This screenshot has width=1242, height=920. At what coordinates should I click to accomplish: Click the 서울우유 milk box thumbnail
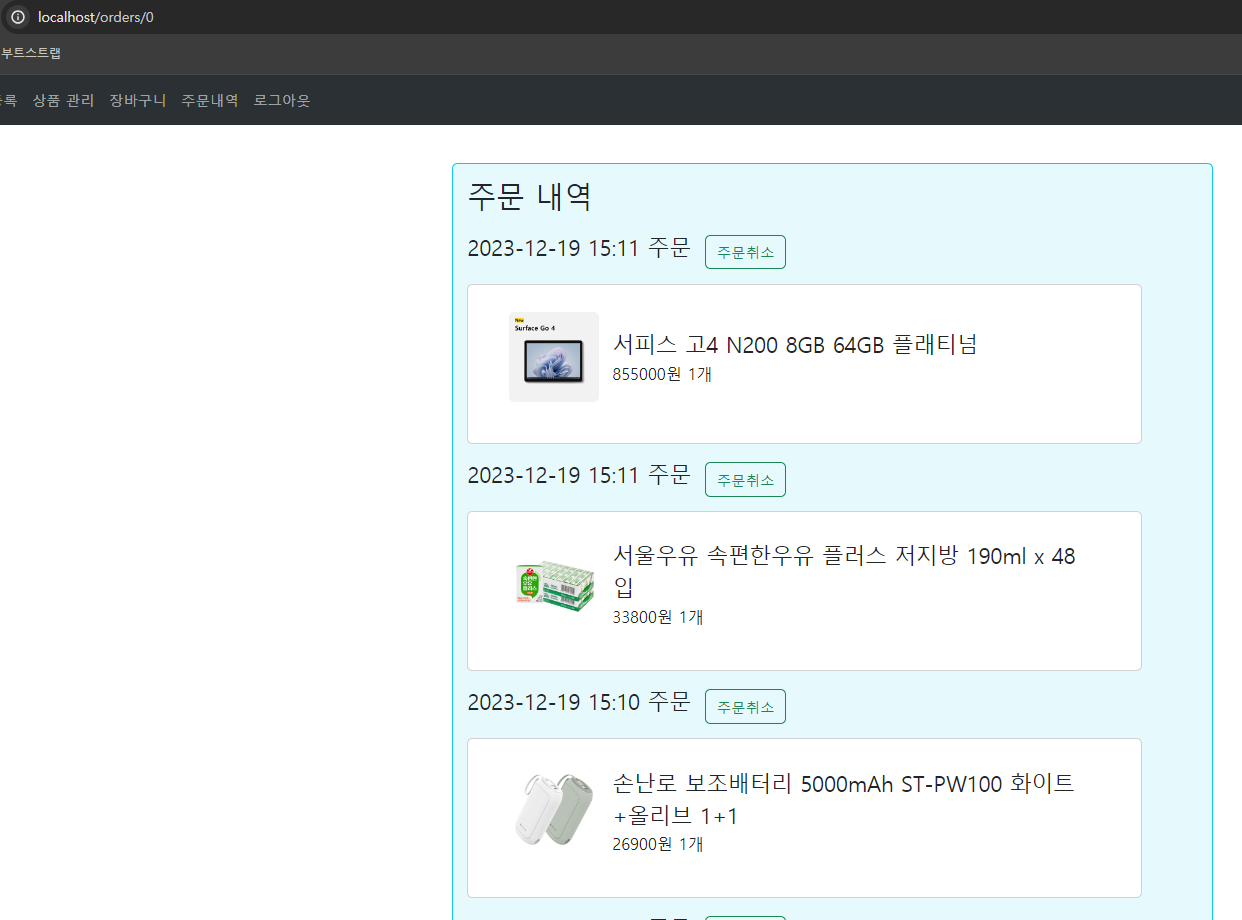coord(554,584)
